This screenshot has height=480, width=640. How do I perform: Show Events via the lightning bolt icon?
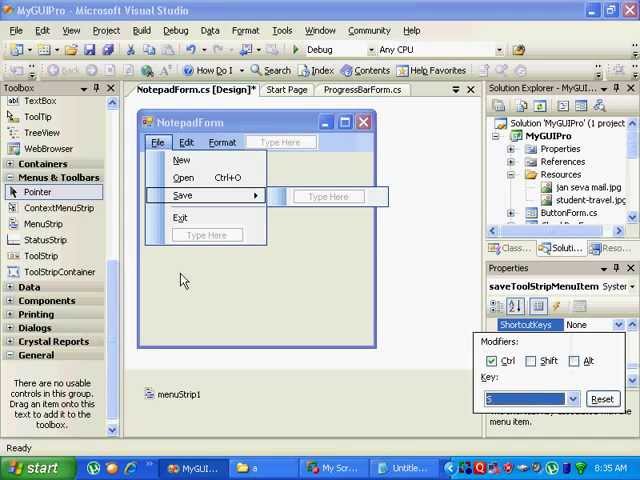click(556, 306)
